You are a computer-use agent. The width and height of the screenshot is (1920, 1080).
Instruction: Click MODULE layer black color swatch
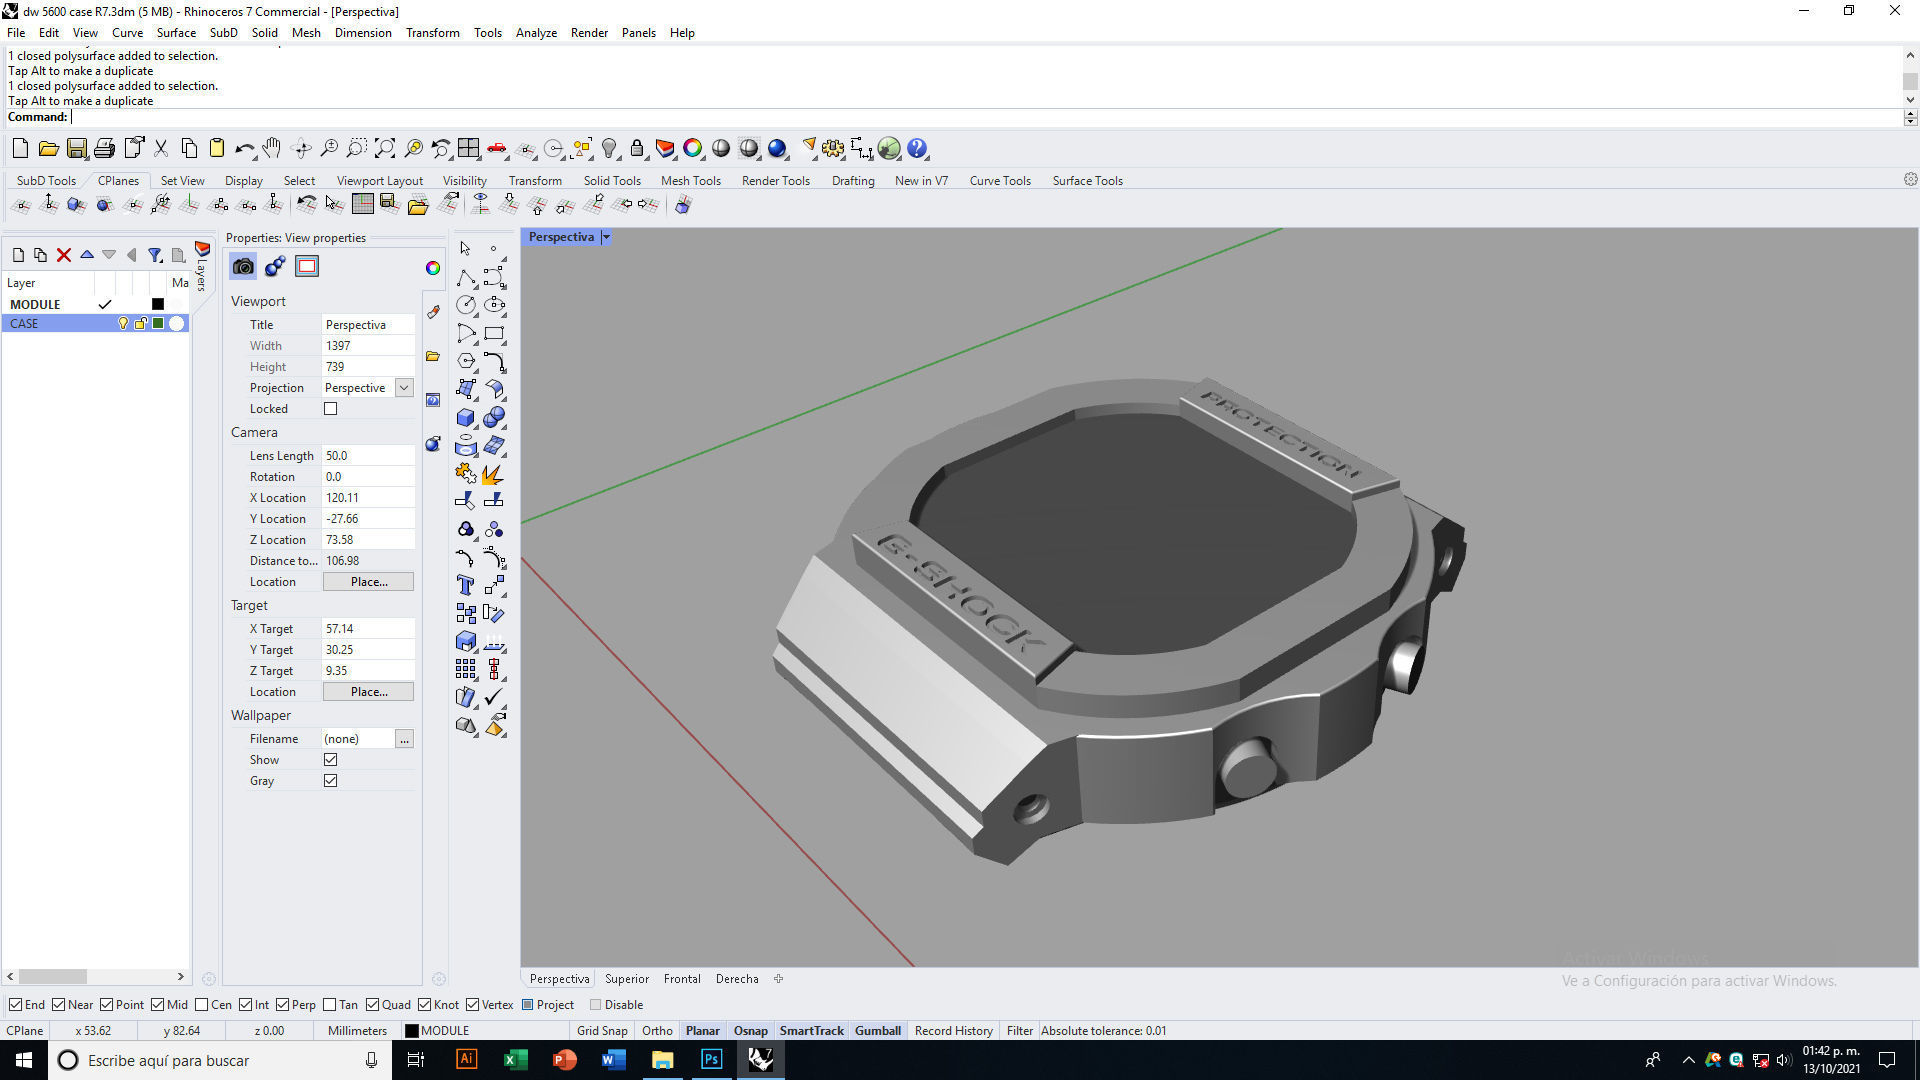tap(157, 305)
